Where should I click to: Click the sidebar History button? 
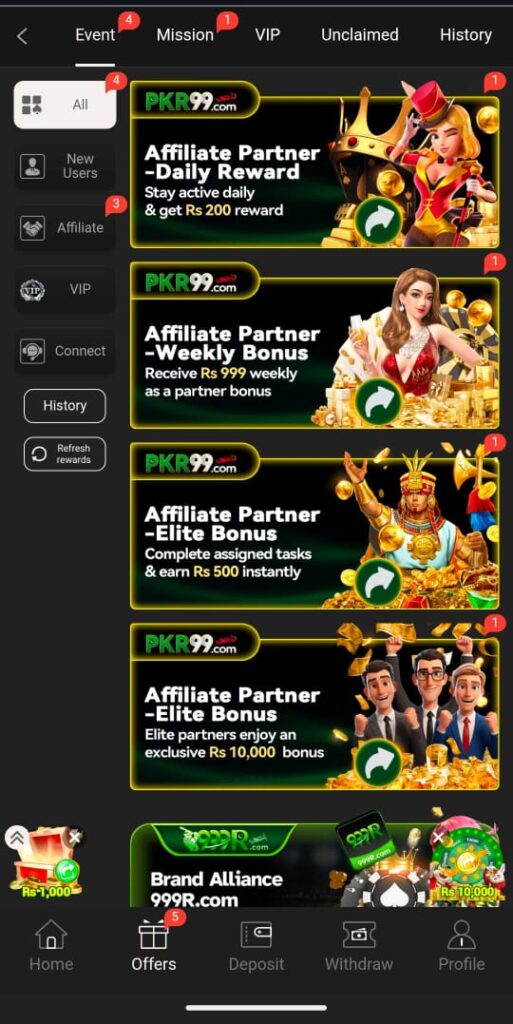point(65,406)
